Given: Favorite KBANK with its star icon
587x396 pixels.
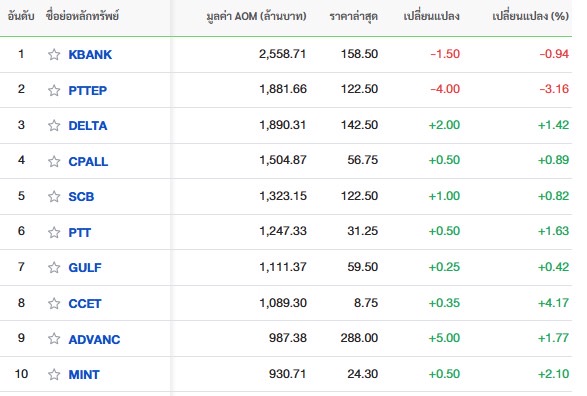Looking at the screenshot, I should coord(54,55).
